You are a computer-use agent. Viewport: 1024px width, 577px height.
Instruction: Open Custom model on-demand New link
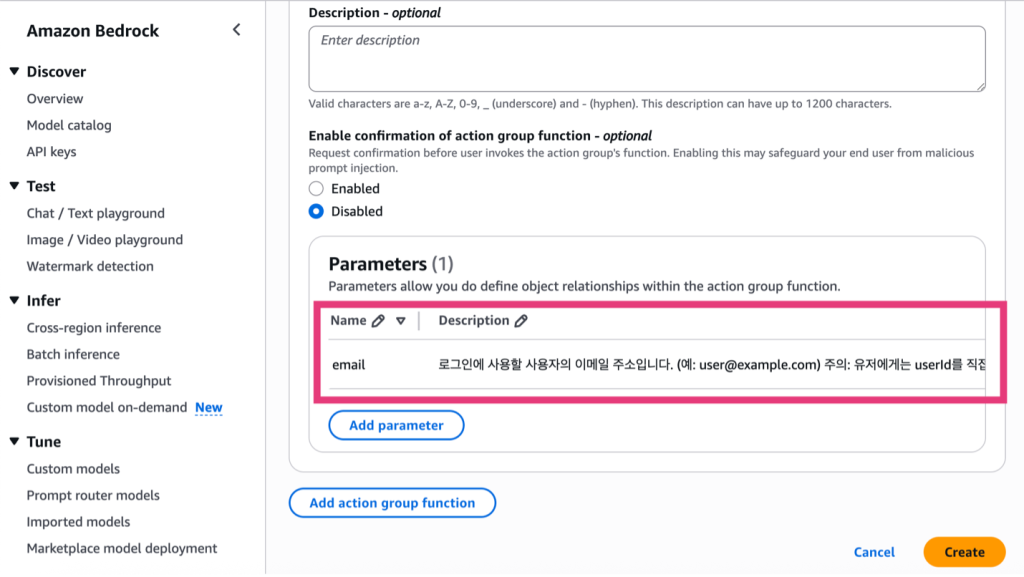(107, 407)
